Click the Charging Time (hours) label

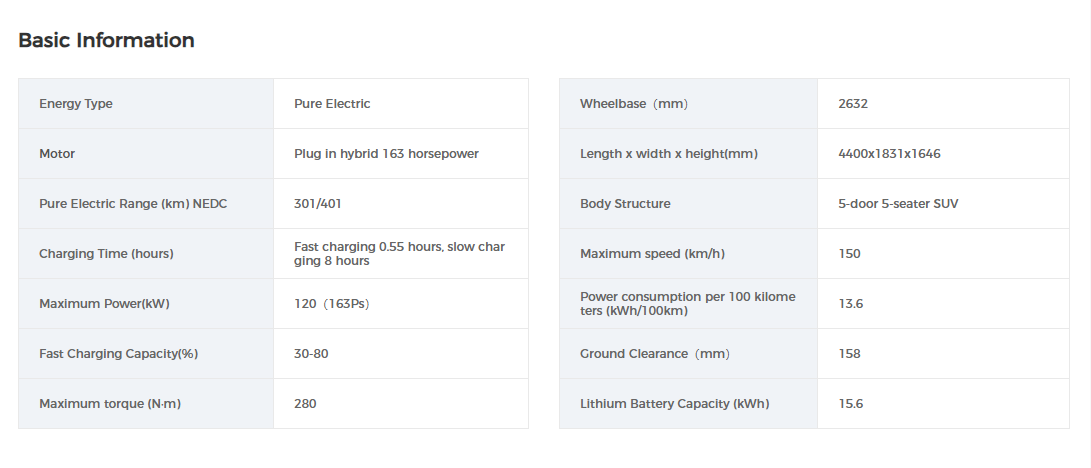[106, 254]
